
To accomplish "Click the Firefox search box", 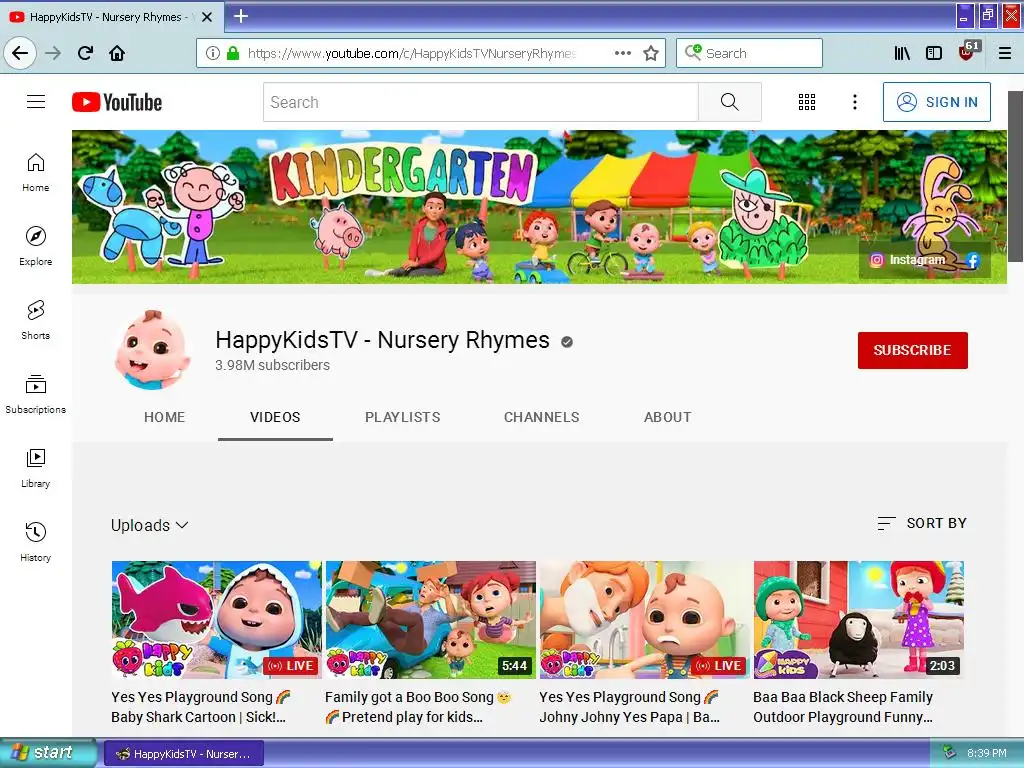I will pos(749,53).
